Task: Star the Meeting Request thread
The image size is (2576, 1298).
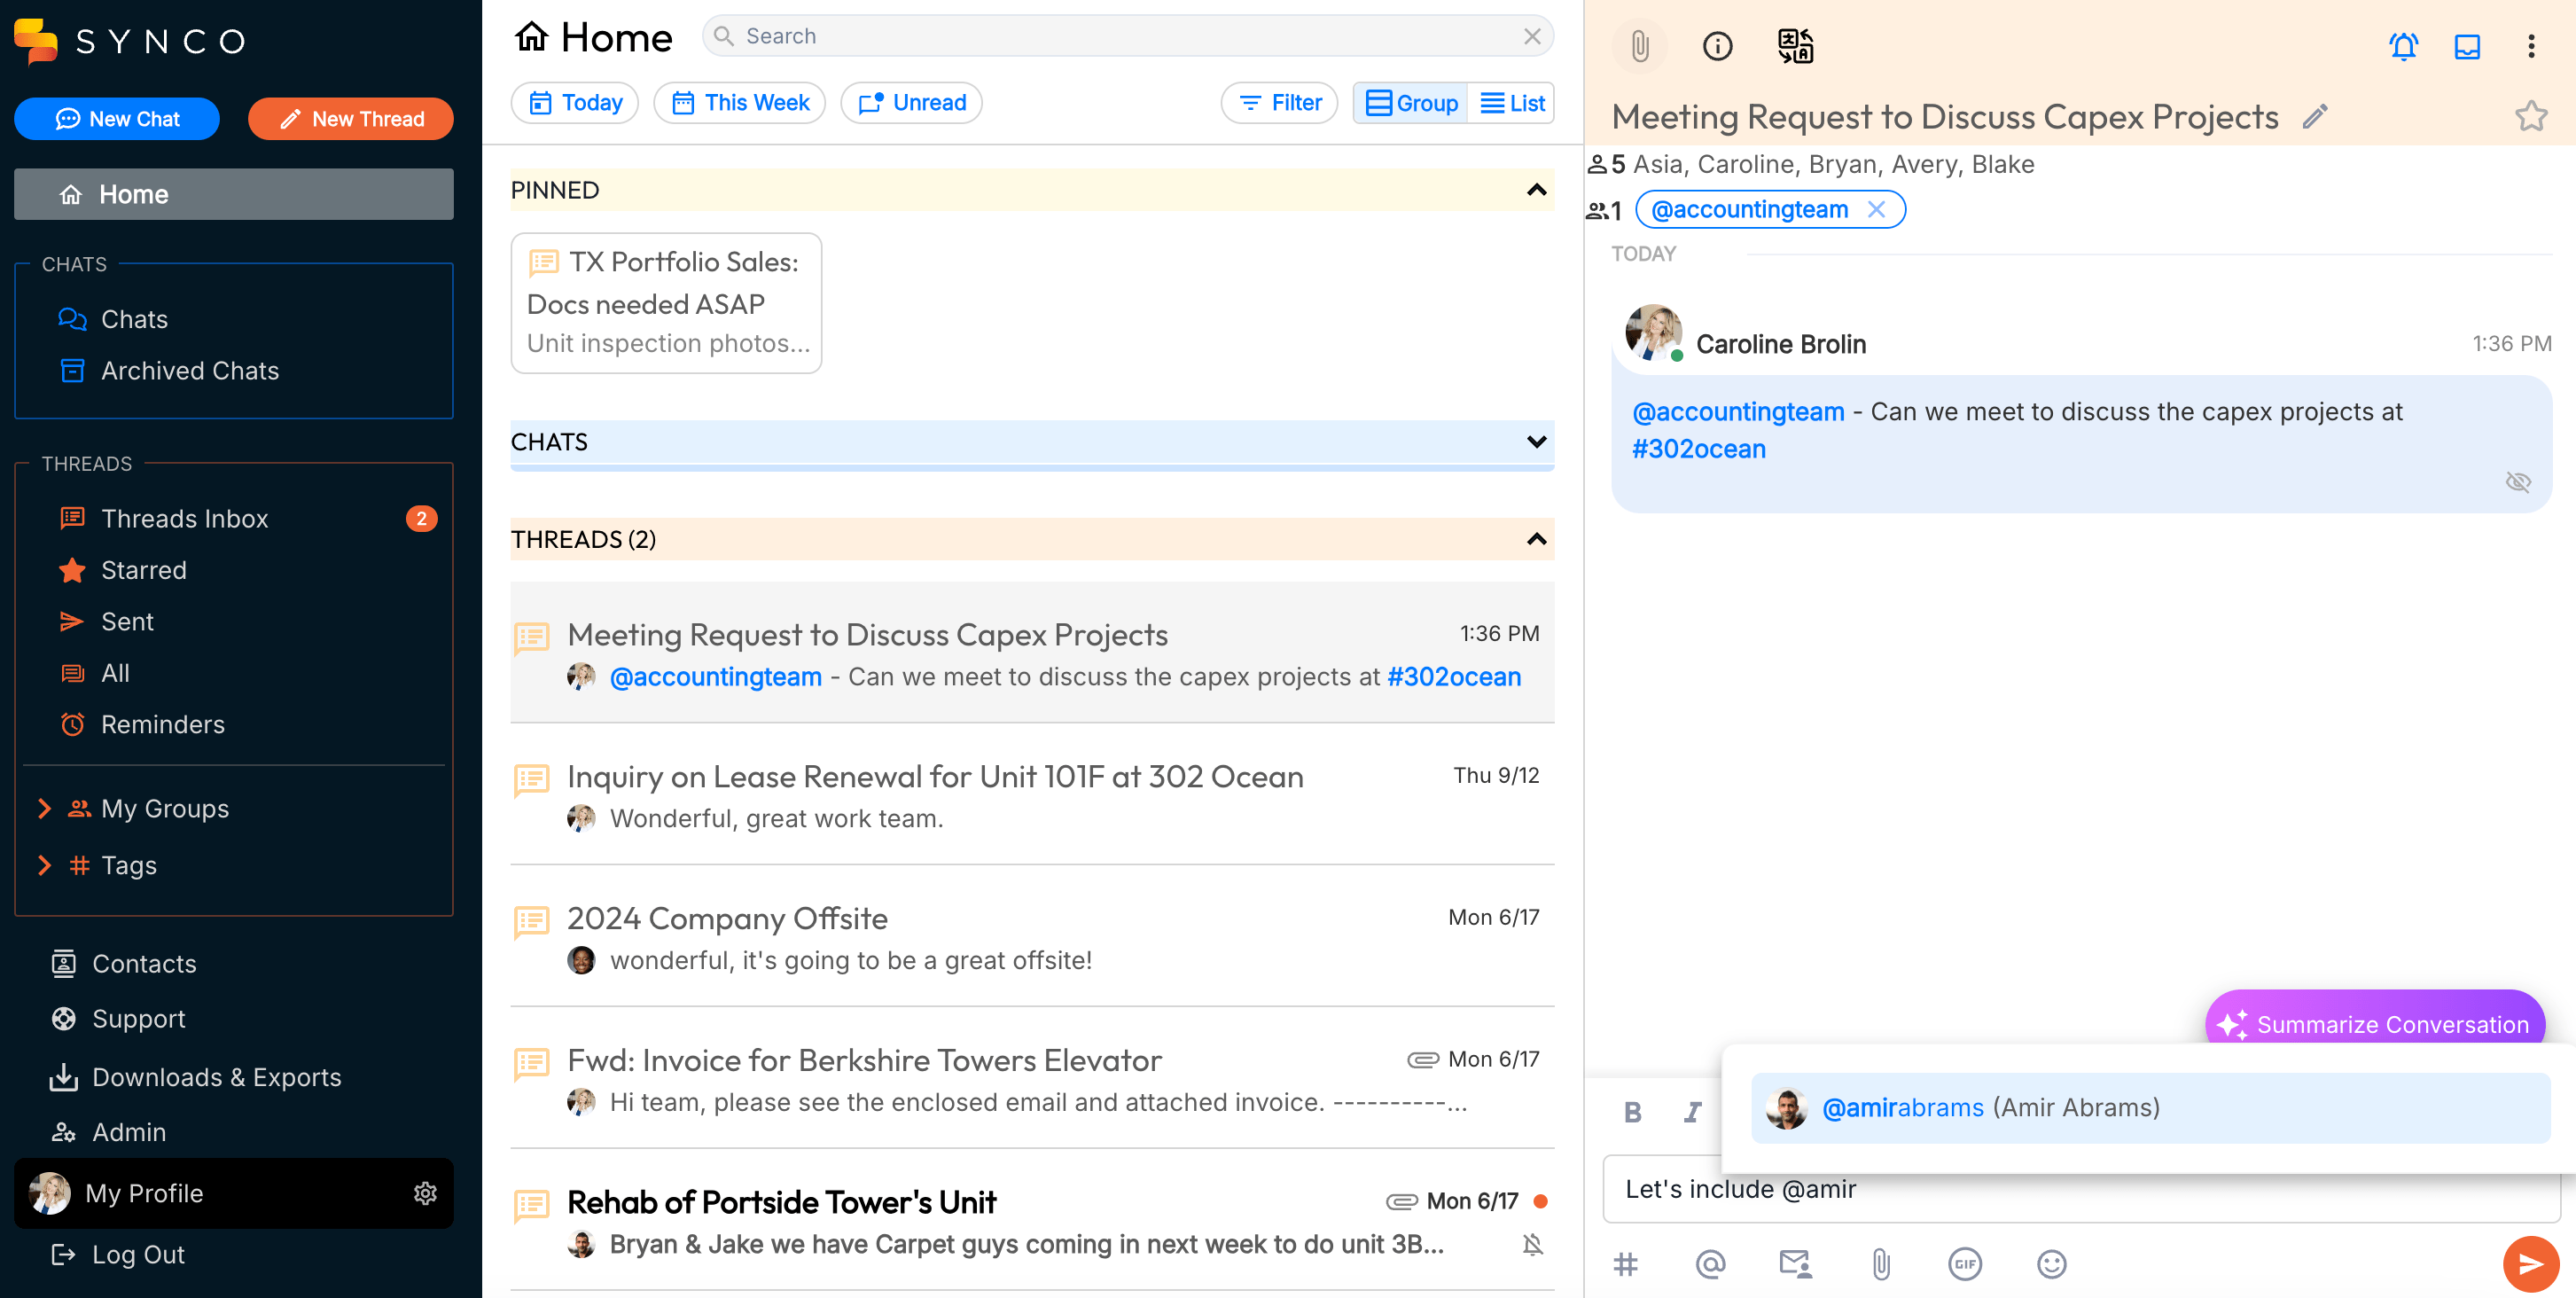Action: (2530, 117)
